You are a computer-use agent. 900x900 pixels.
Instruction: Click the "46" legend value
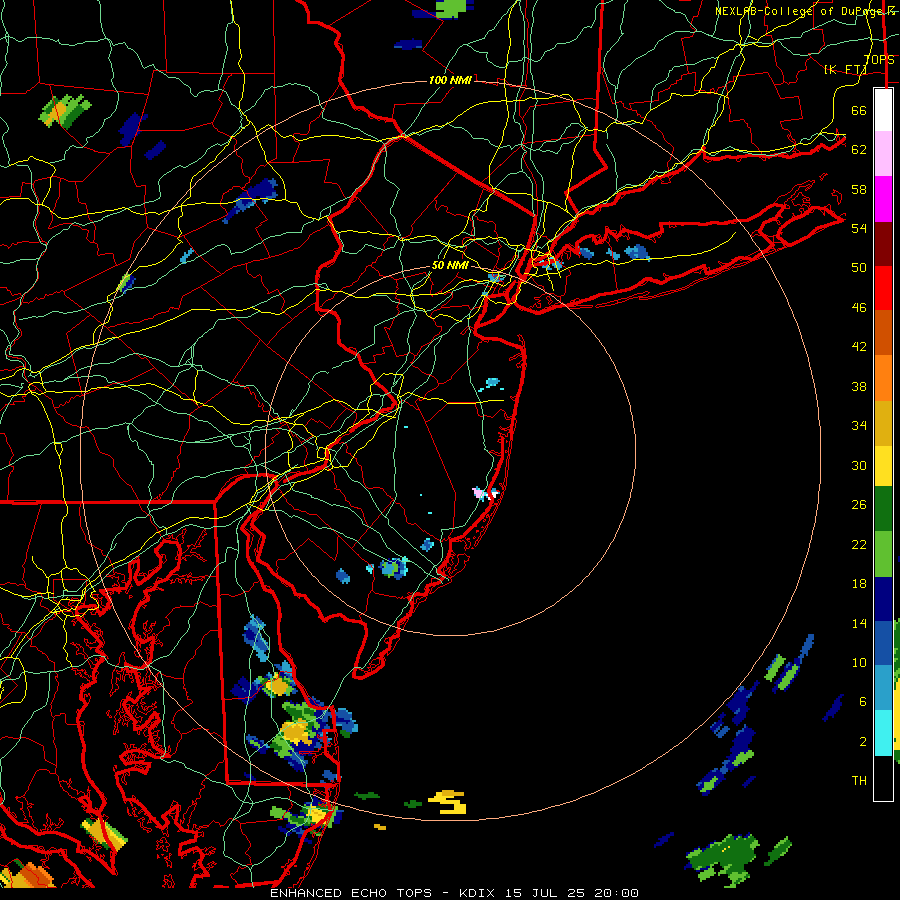pyautogui.click(x=859, y=307)
